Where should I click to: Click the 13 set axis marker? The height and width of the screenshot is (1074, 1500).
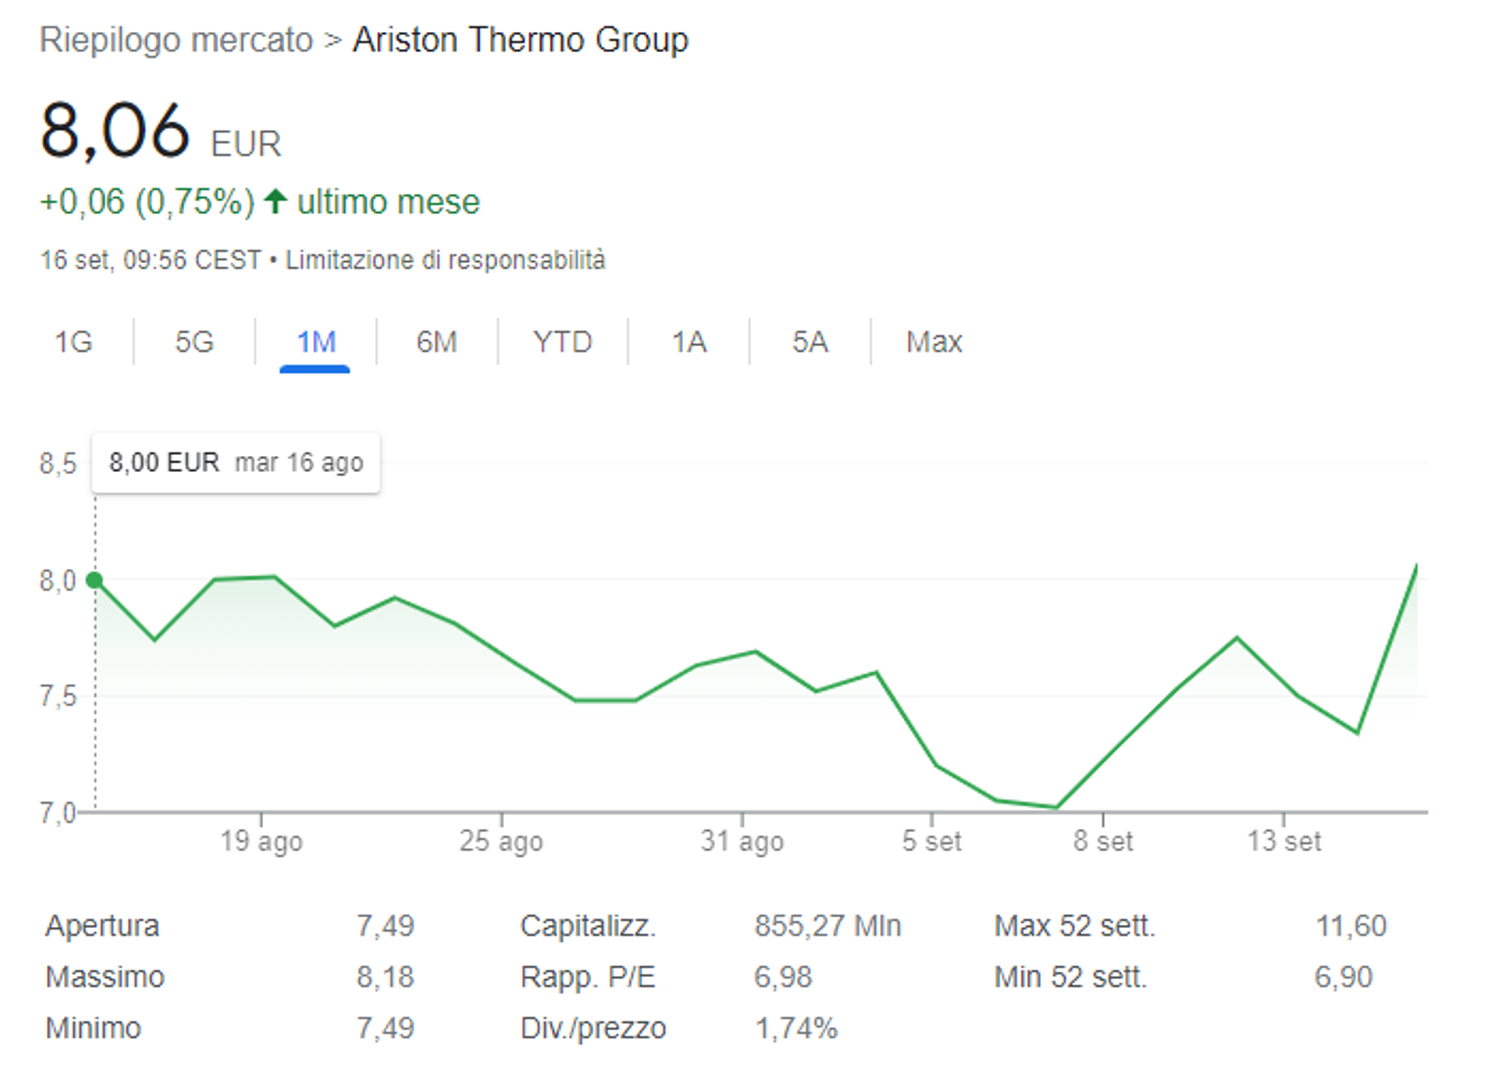click(1284, 841)
